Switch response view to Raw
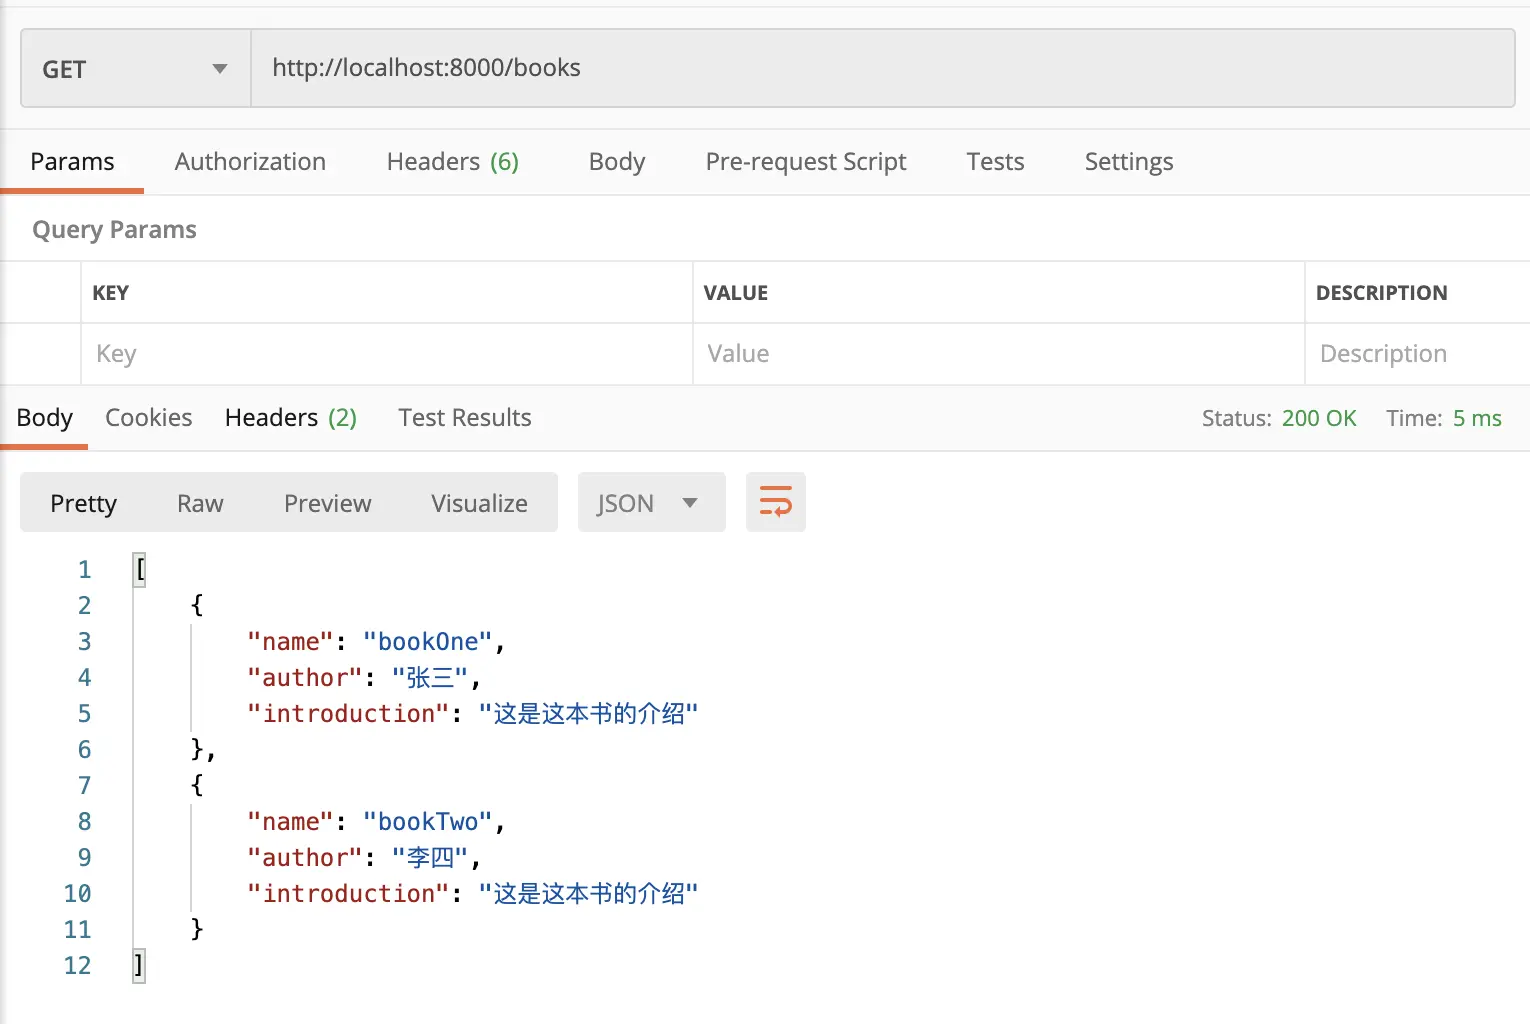This screenshot has height=1024, width=1530. pyautogui.click(x=200, y=503)
